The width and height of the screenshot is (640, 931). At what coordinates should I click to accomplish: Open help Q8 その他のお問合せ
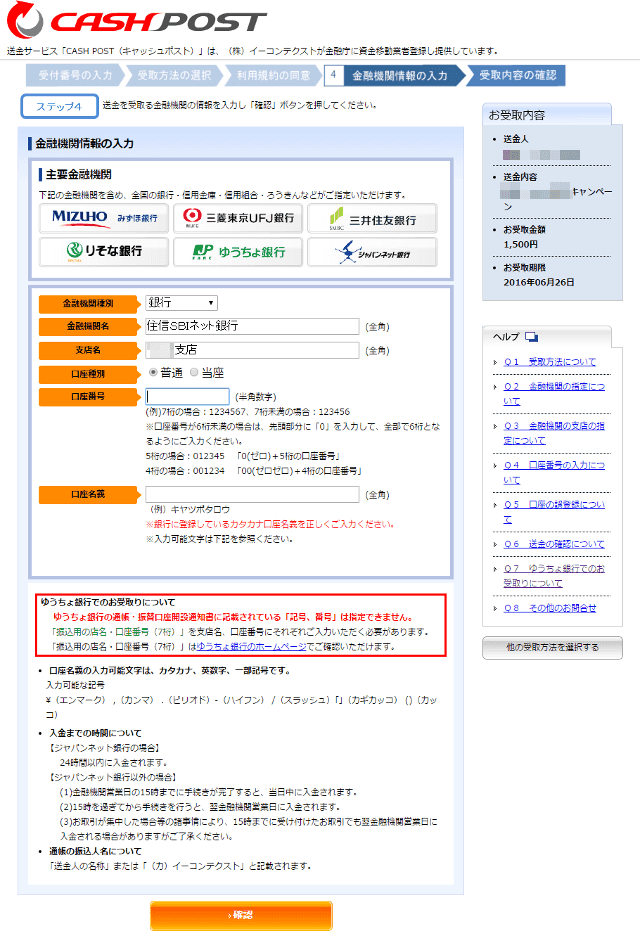pos(550,608)
